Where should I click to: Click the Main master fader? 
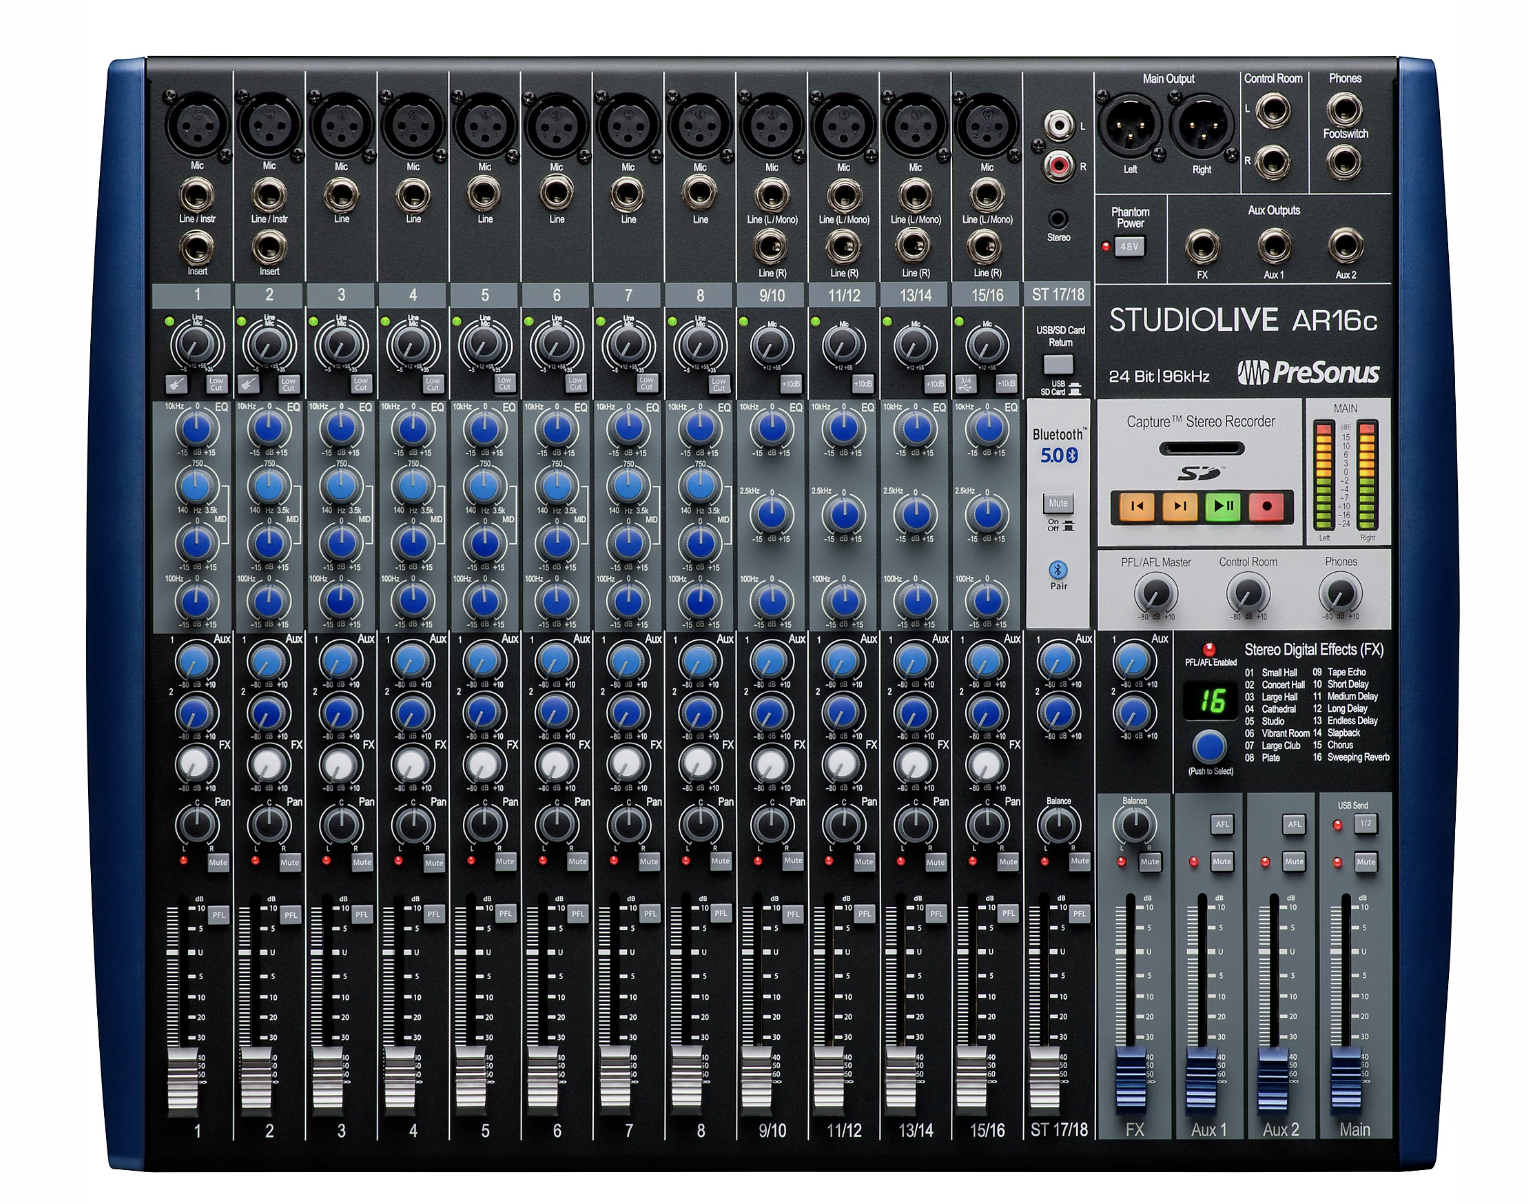click(1346, 1080)
